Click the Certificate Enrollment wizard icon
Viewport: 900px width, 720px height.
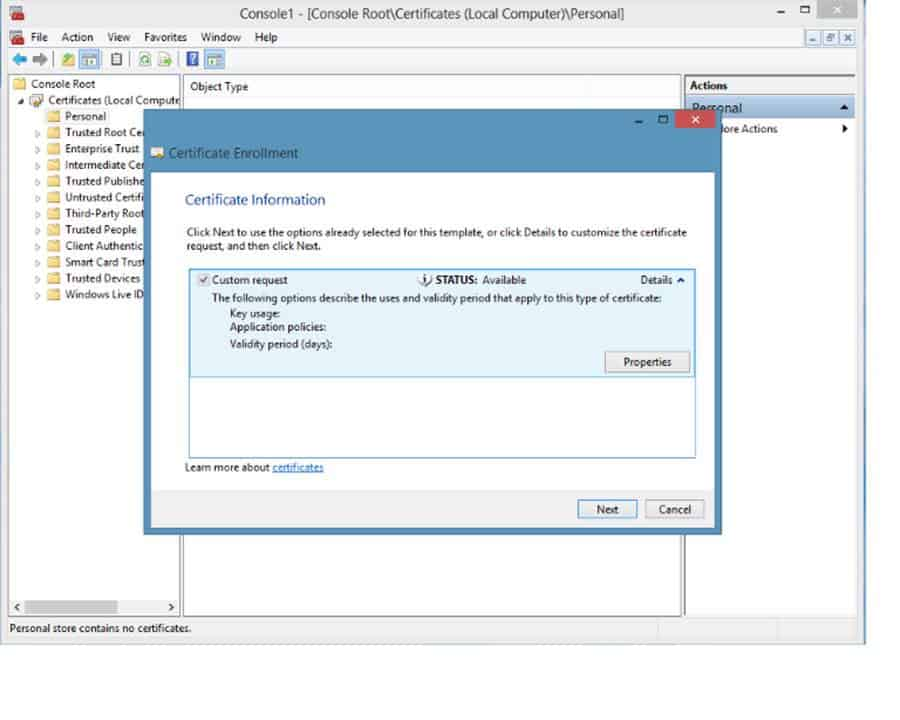point(157,153)
